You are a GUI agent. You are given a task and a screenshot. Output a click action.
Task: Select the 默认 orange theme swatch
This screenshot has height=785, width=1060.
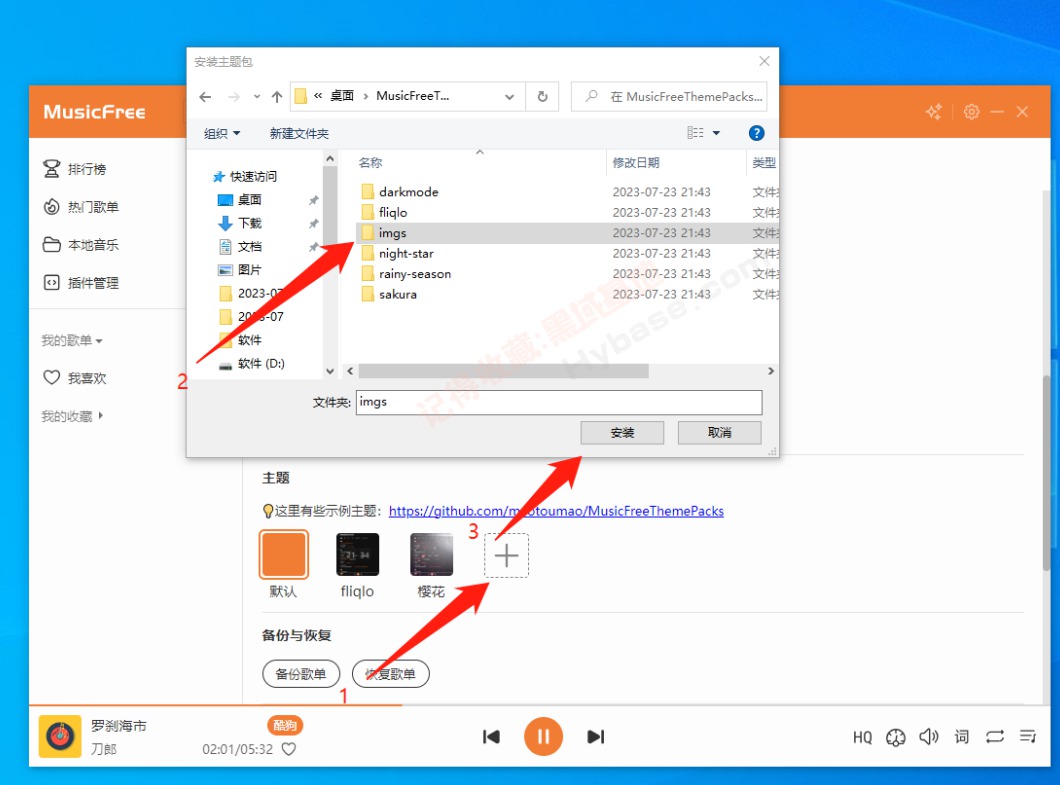point(284,554)
